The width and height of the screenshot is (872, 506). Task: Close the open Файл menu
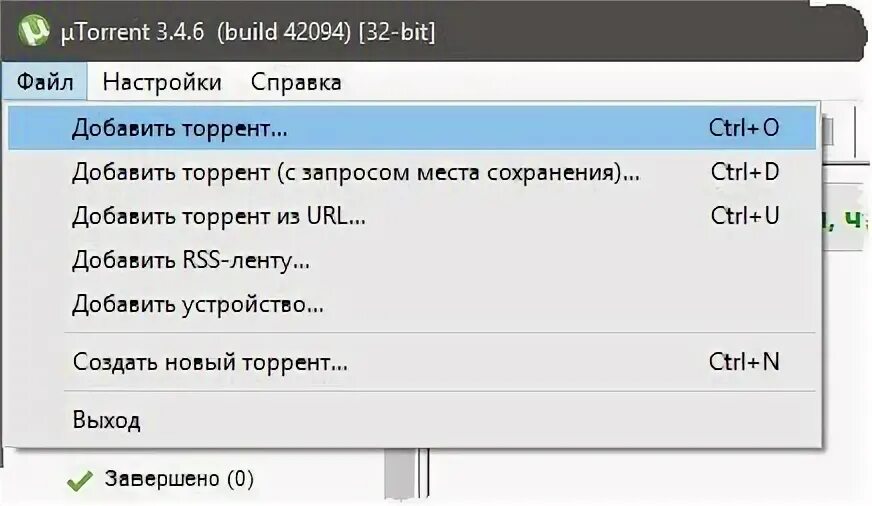point(44,82)
